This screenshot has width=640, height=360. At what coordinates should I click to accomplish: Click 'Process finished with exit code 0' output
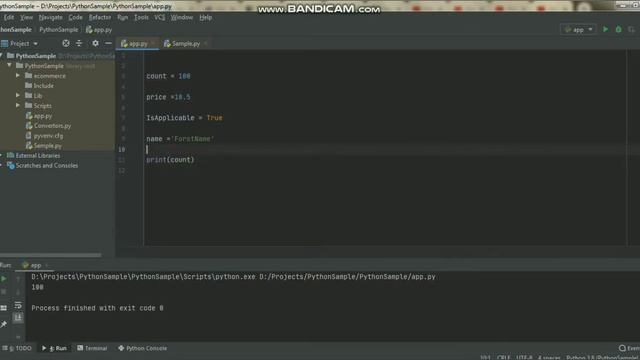pyautogui.click(x=97, y=308)
